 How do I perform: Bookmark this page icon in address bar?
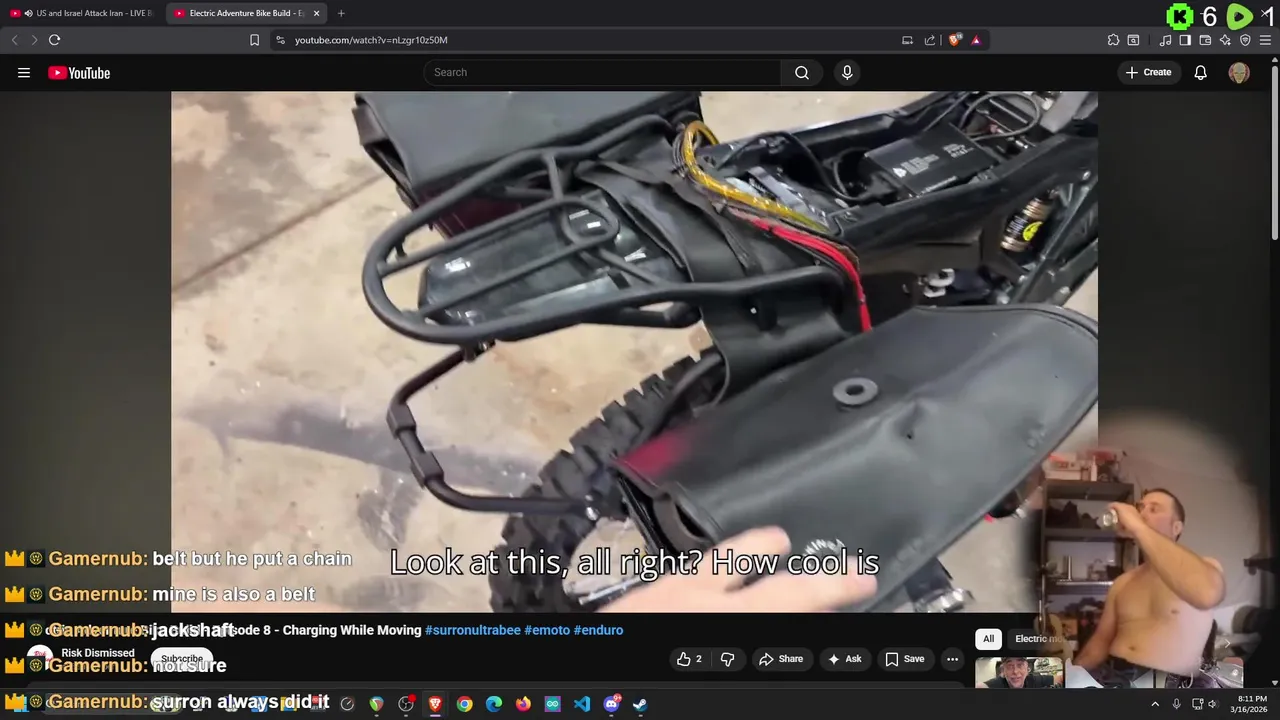pos(254,40)
